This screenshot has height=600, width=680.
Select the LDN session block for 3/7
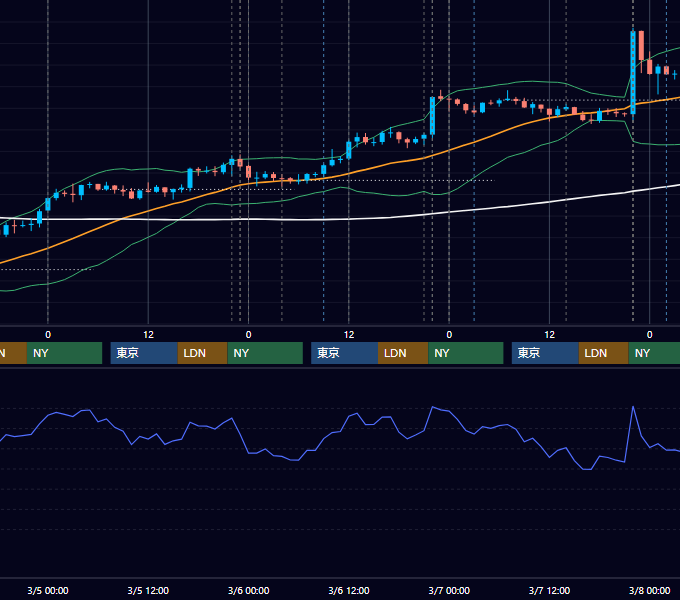[603, 353]
